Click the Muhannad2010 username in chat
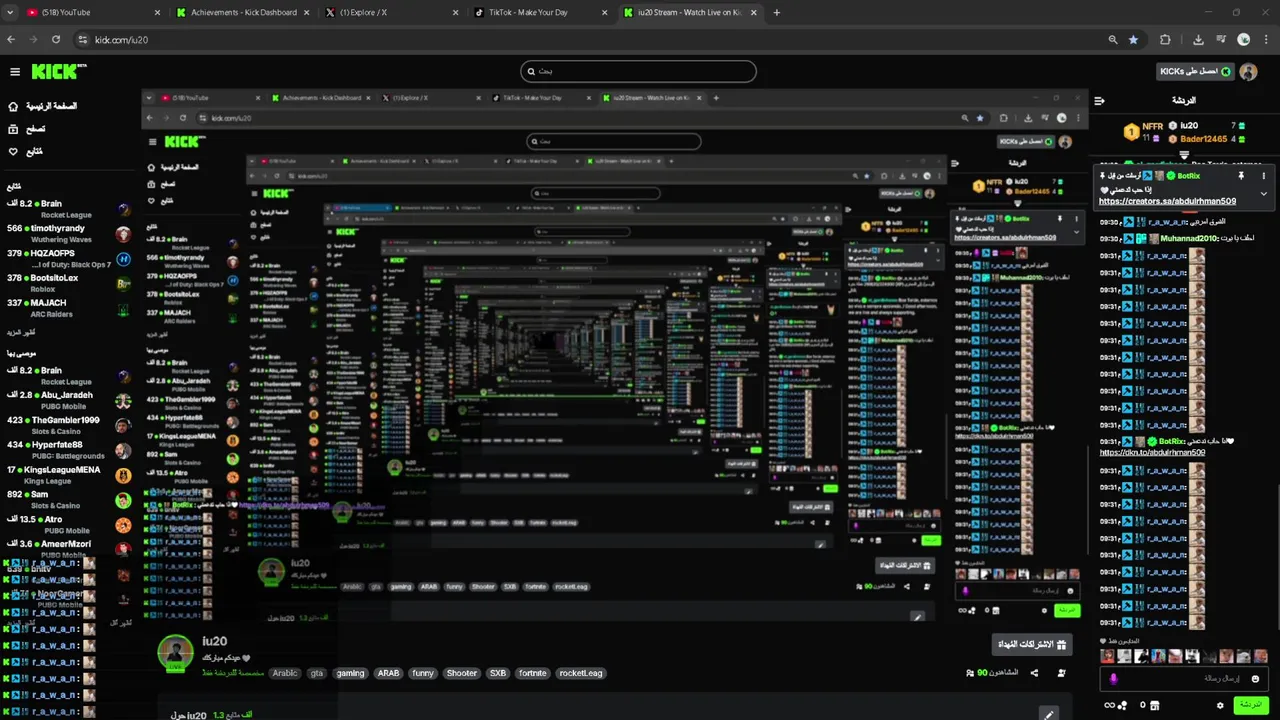 pyautogui.click(x=1187, y=239)
